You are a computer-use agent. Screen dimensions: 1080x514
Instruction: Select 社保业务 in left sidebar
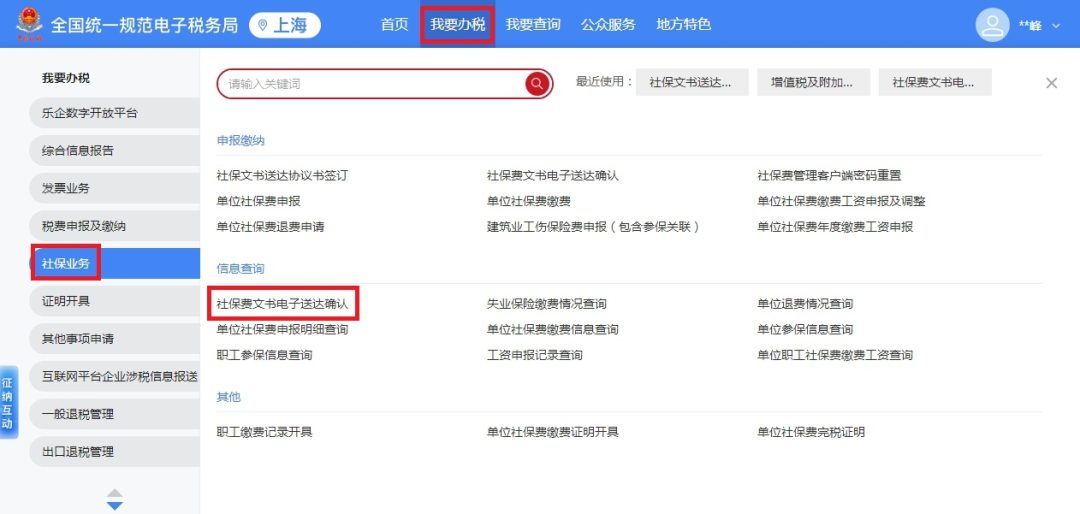tap(66, 264)
